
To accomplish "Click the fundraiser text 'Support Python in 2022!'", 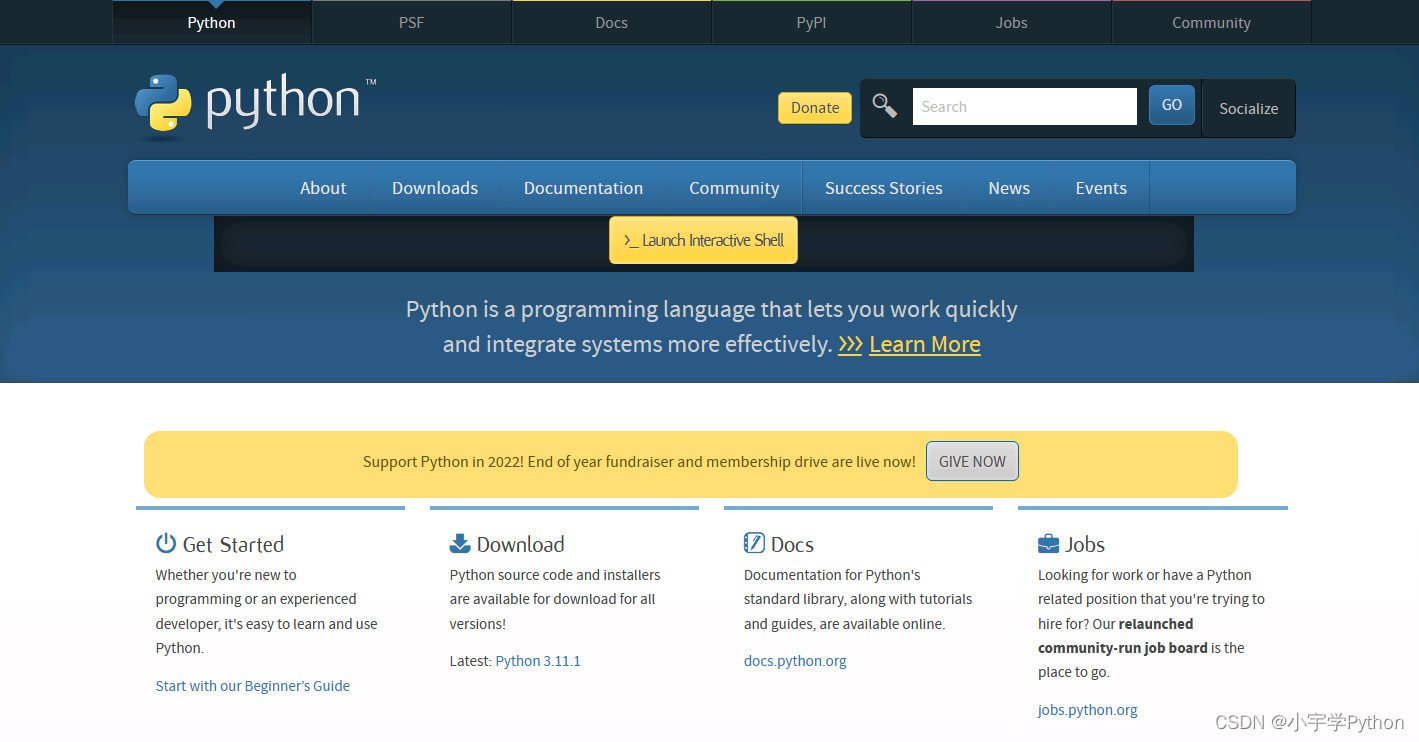I will pyautogui.click(x=443, y=462).
